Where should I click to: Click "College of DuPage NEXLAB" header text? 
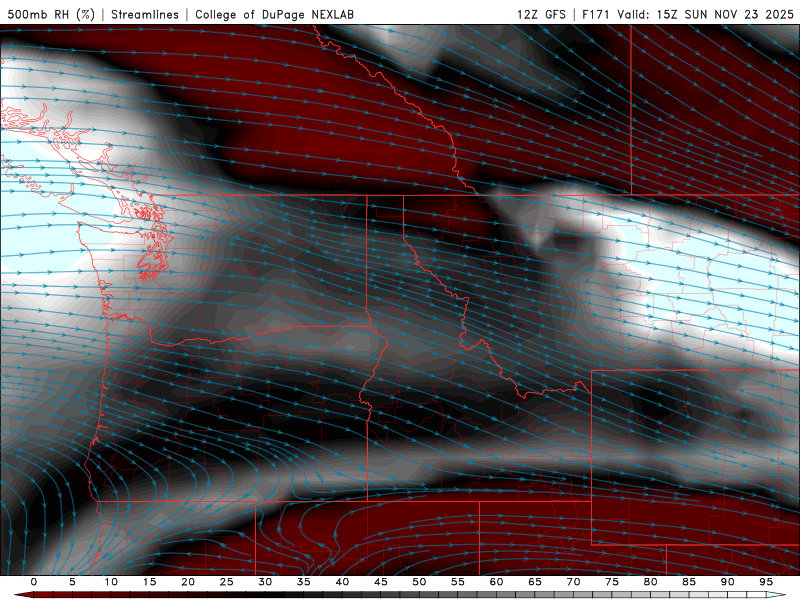click(x=274, y=14)
